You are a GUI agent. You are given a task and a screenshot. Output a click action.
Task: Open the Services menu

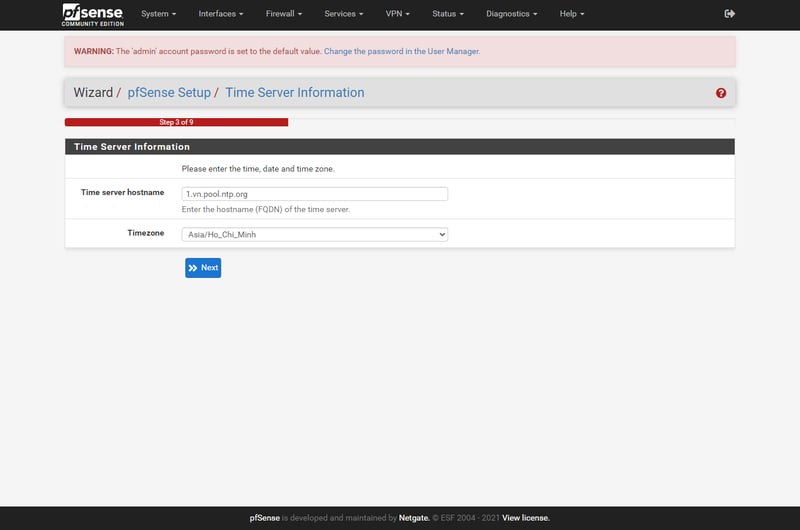pyautogui.click(x=343, y=14)
